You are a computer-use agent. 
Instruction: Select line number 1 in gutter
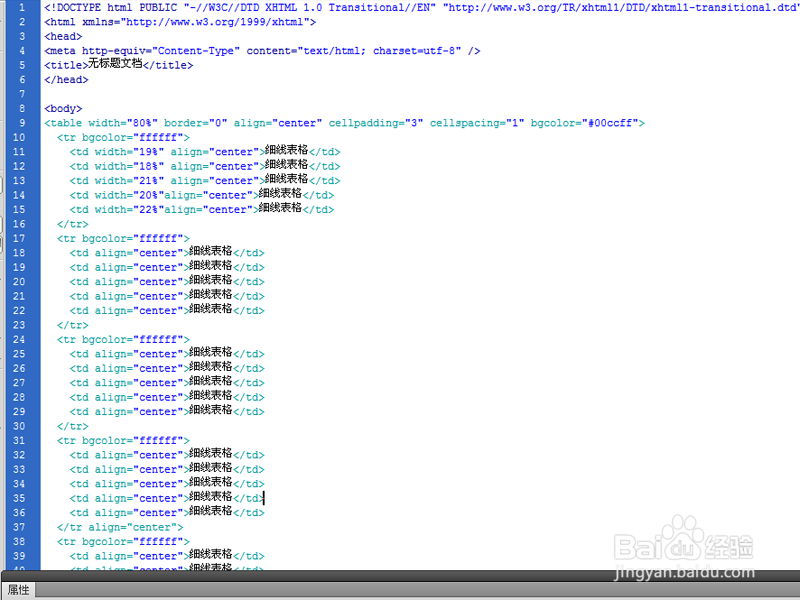point(22,8)
